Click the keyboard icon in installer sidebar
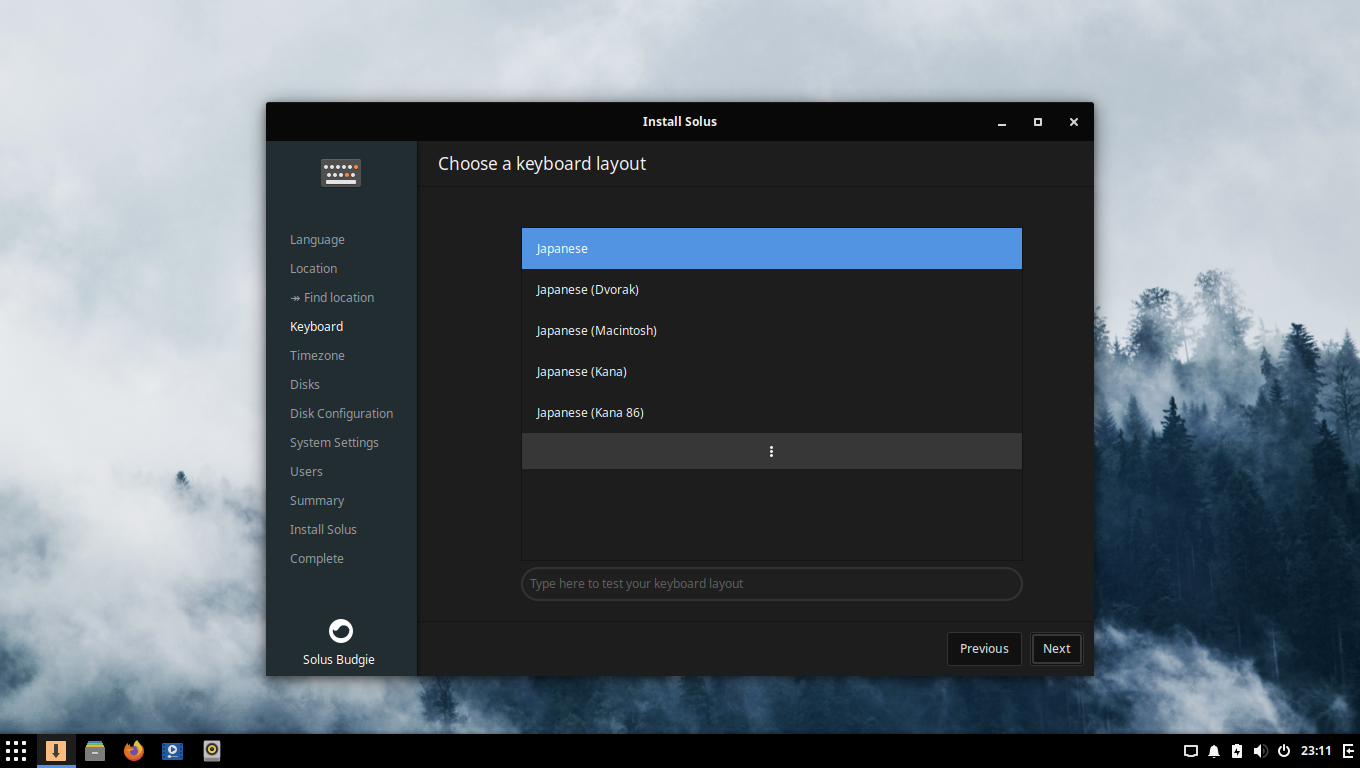 [341, 173]
